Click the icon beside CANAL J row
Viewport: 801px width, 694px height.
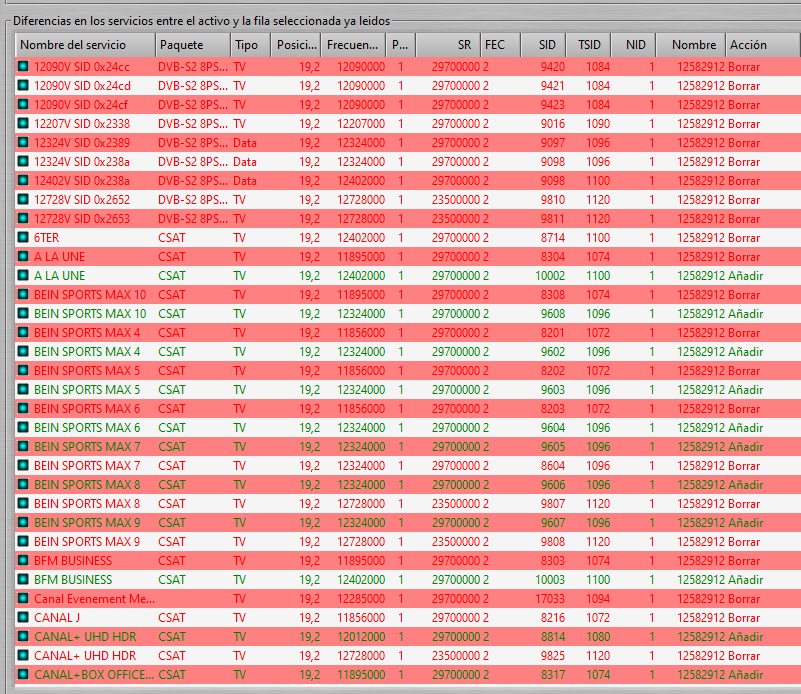(x=23, y=617)
